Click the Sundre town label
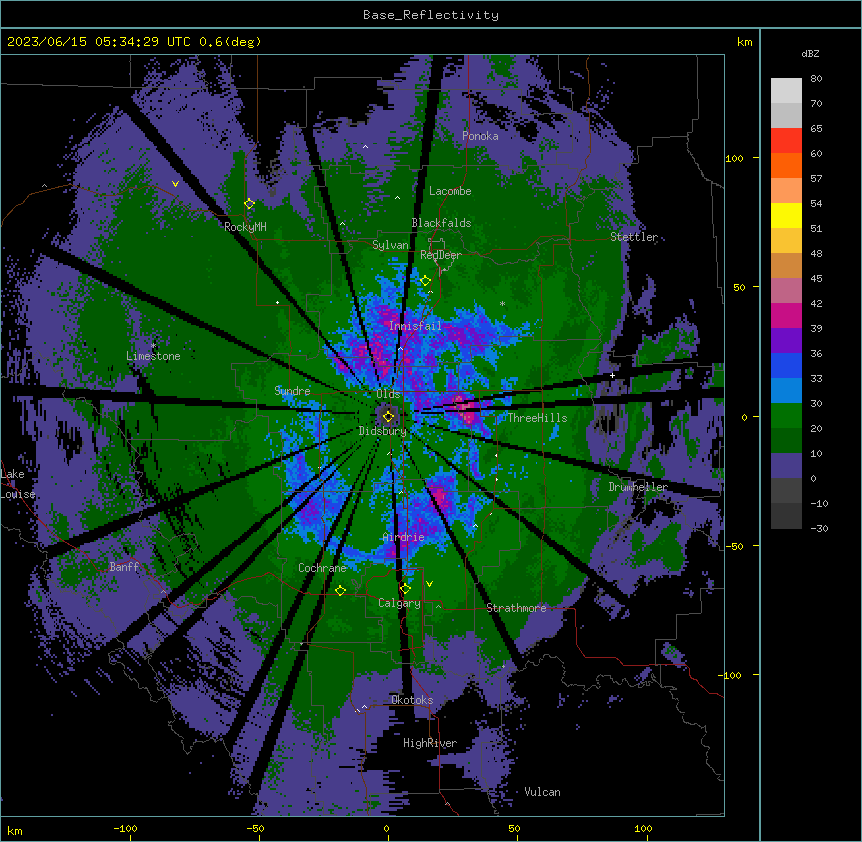 point(292,391)
